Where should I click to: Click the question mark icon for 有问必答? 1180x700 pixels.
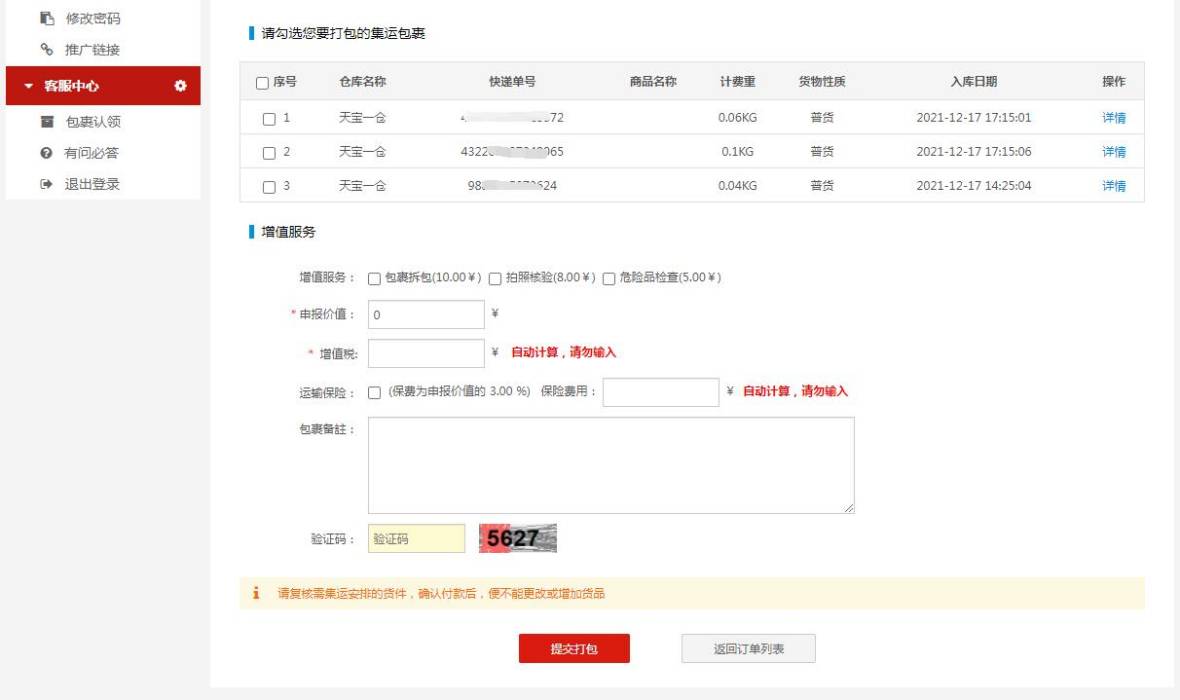(x=47, y=153)
